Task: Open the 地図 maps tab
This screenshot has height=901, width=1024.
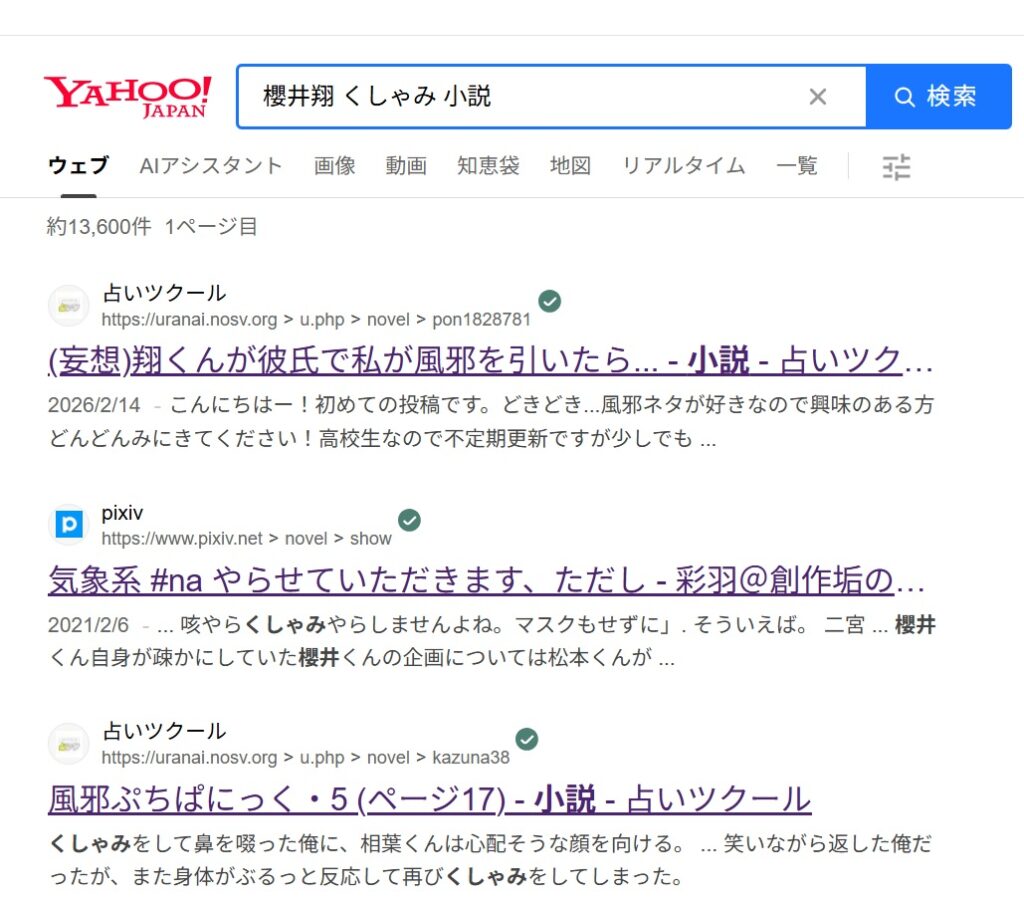Action: 570,166
